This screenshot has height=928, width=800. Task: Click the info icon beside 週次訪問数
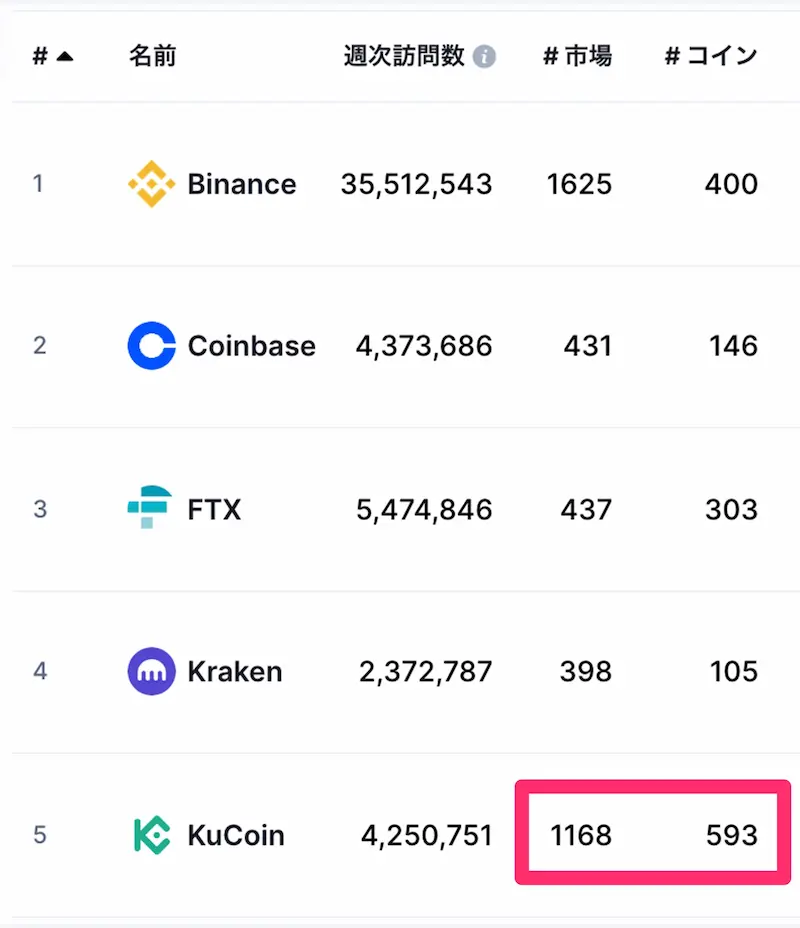tap(484, 57)
